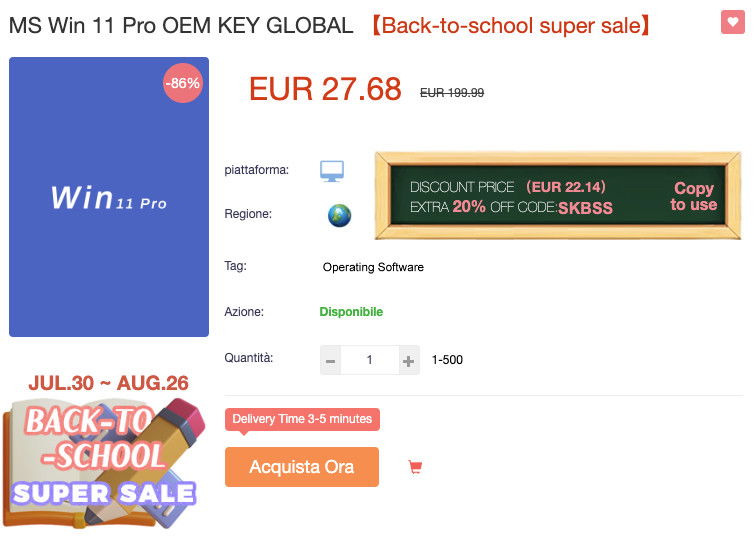Click the MS Win 11 Pro product title
This screenshot has height=537, width=754.
181,26
